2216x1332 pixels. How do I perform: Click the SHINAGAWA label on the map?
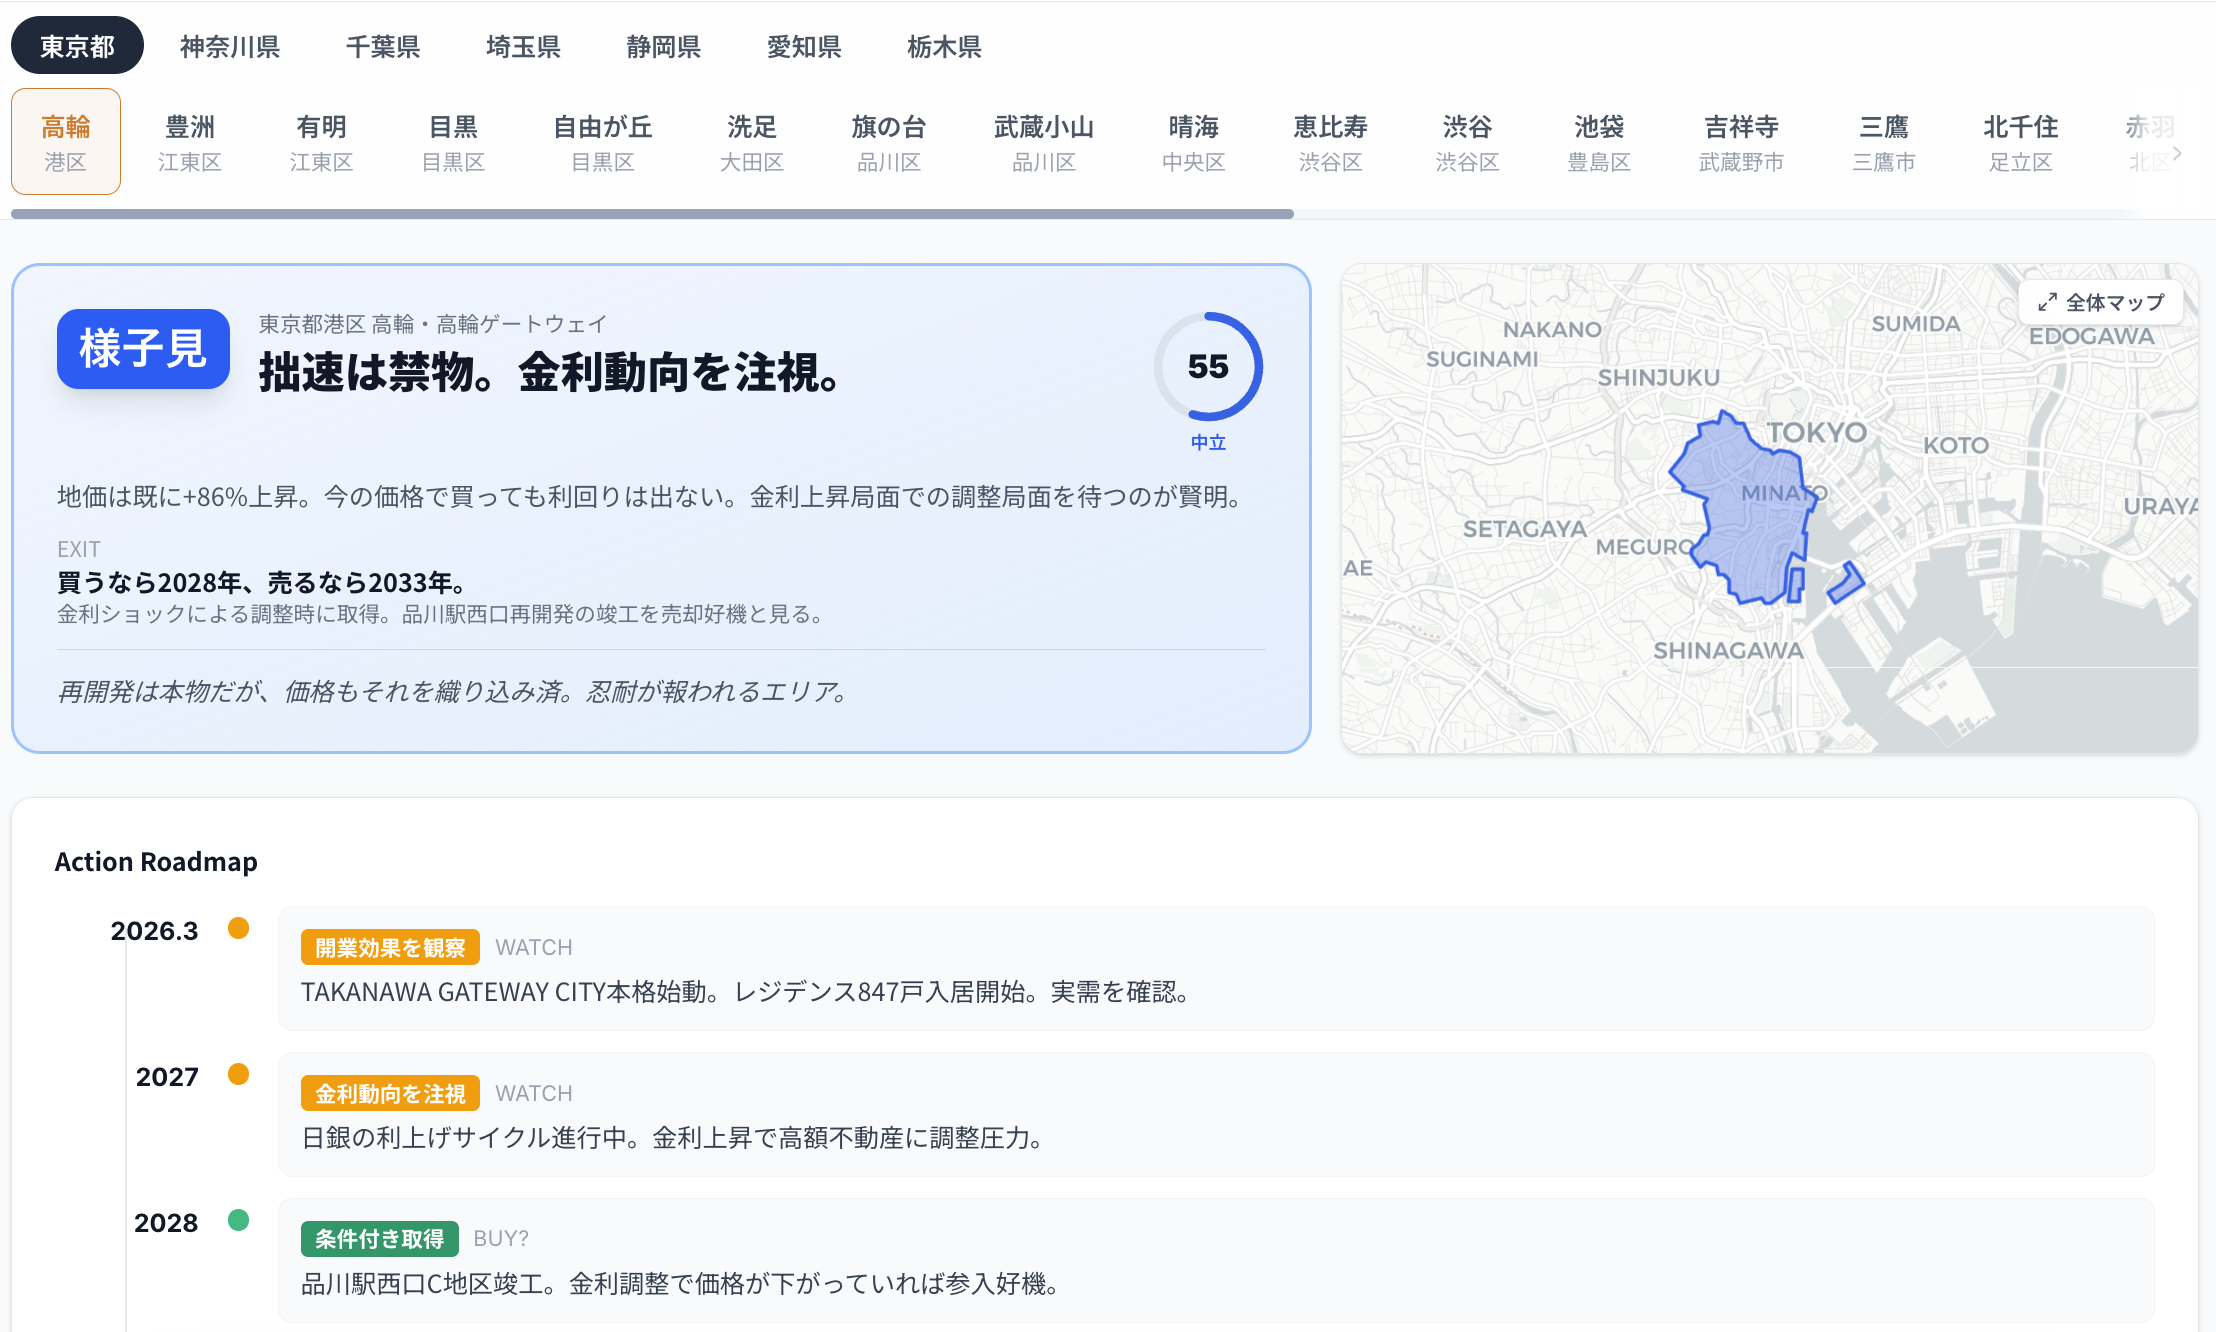coord(1728,651)
